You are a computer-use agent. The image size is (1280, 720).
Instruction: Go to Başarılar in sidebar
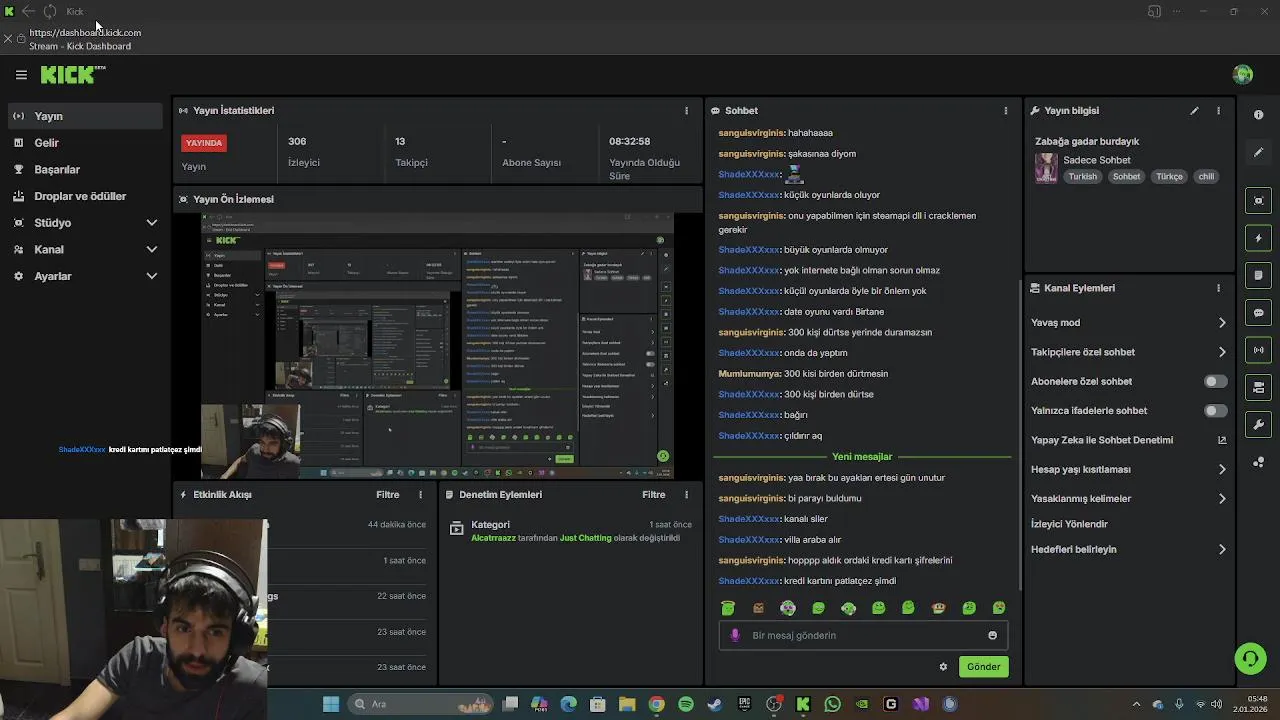pyautogui.click(x=85, y=170)
